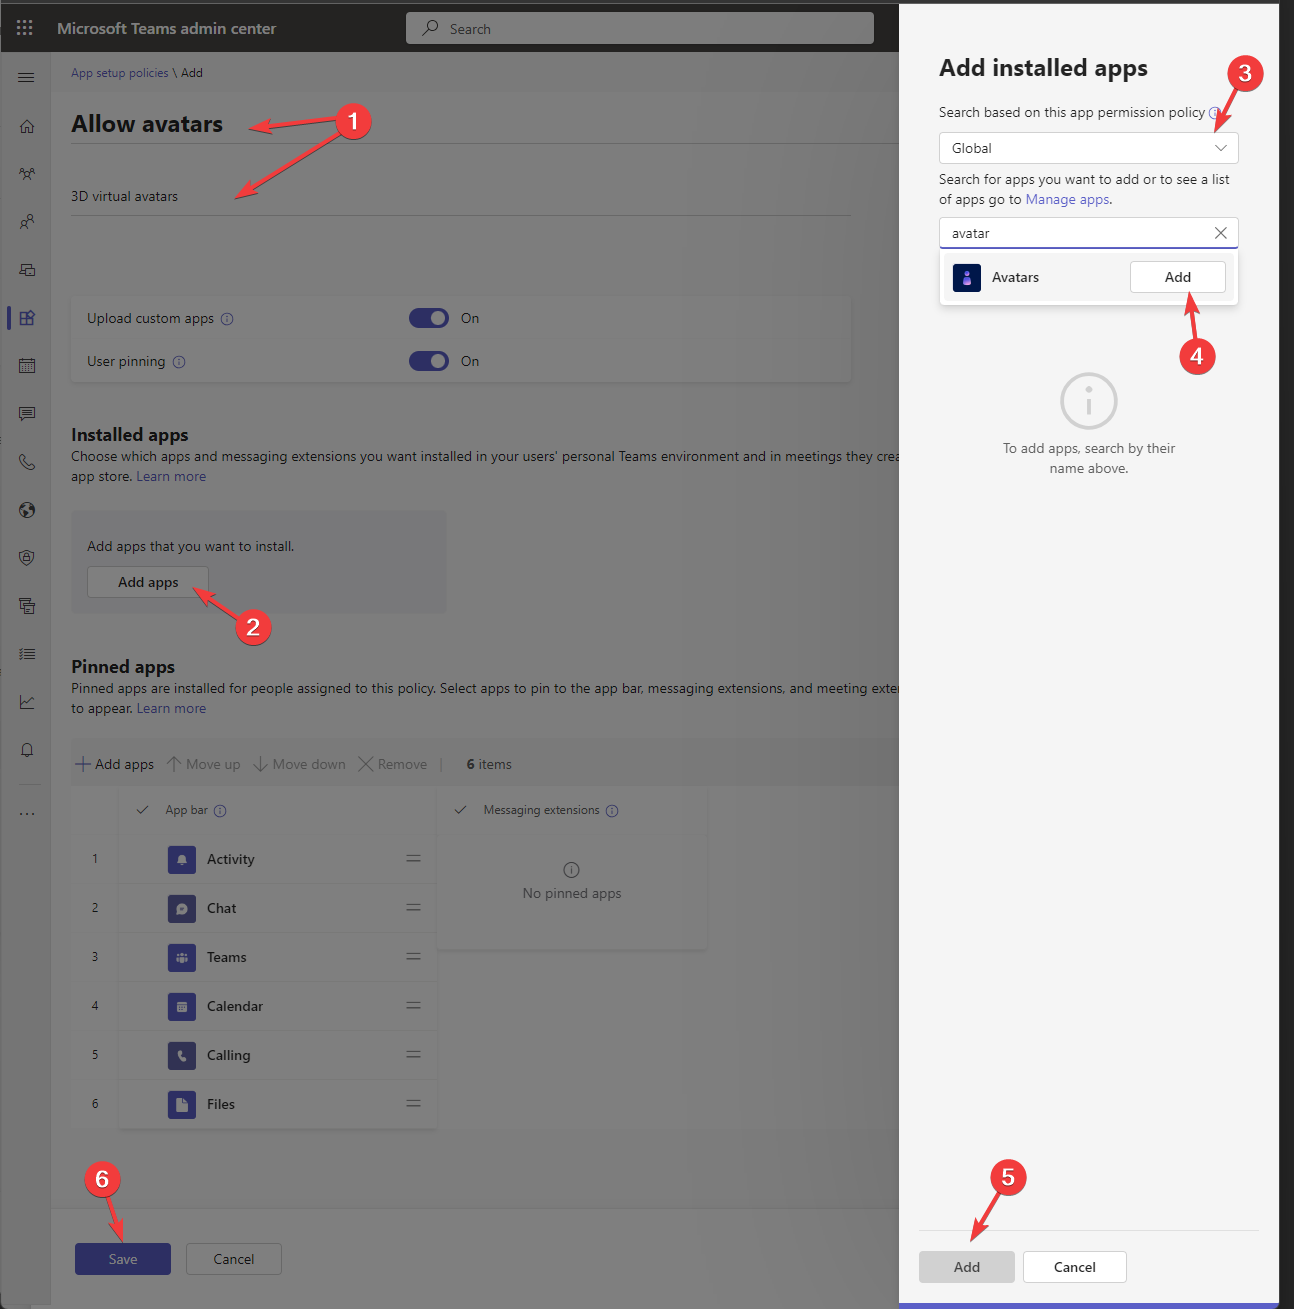
Task: Grab the reorder handle for Activity row
Action: (413, 859)
